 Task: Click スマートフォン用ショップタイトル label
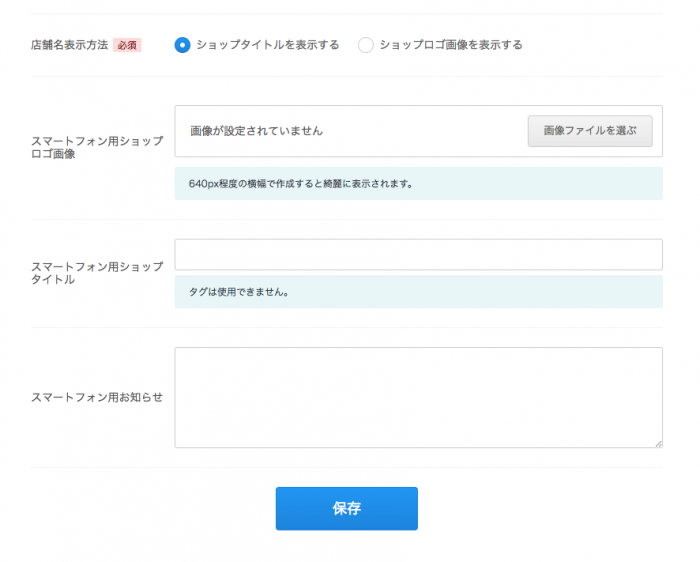tap(97, 273)
